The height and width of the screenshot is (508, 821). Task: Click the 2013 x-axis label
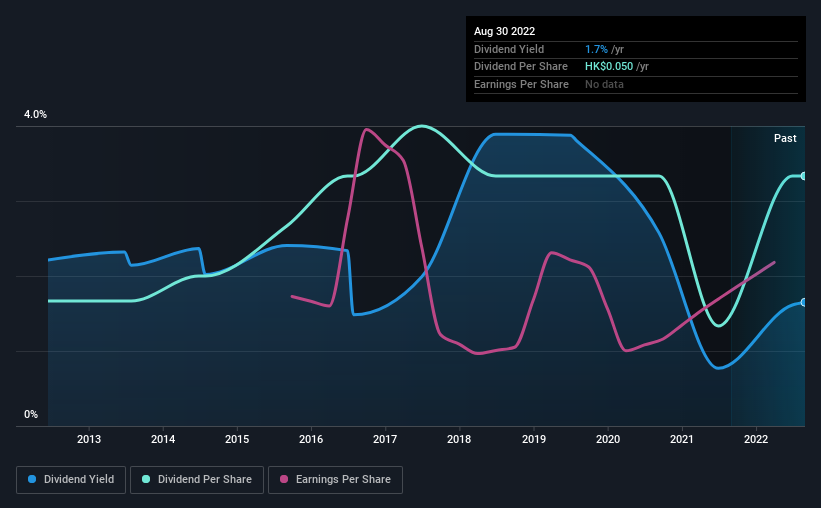click(89, 439)
